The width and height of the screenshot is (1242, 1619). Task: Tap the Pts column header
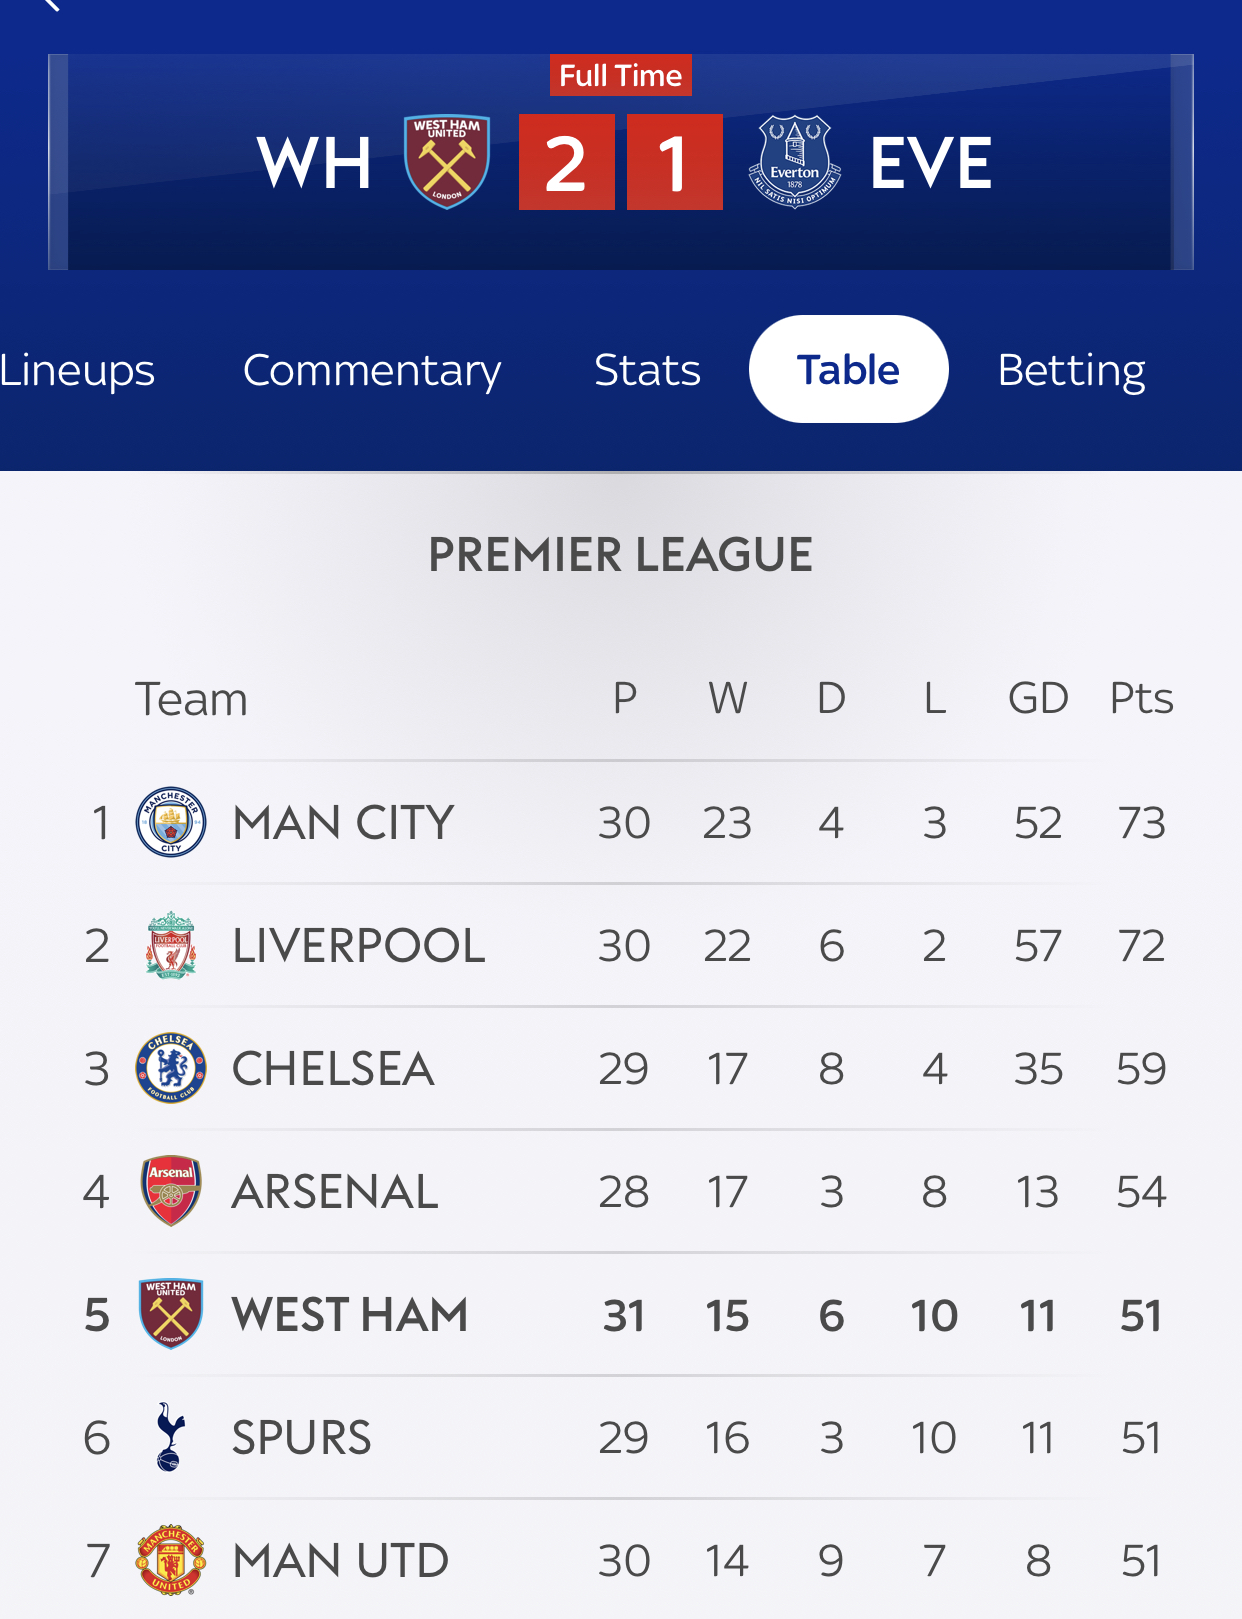[1141, 698]
